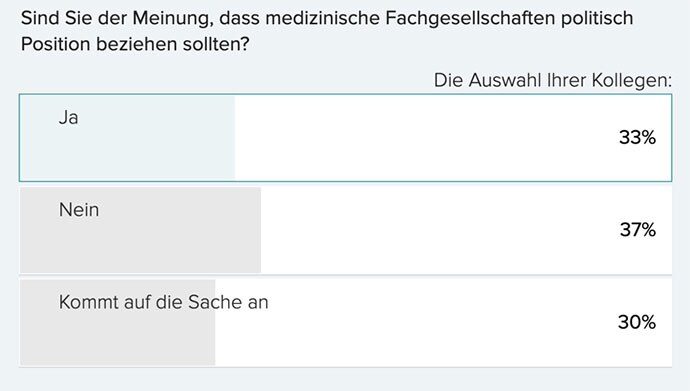This screenshot has width=690, height=391.
Task: Select the "Ja" poll answer
Action: pos(345,138)
